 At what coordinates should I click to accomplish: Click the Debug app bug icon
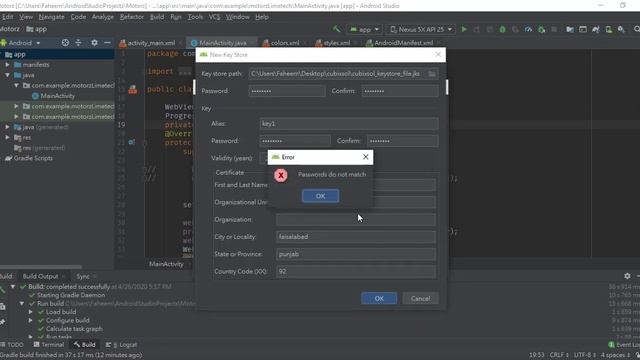[x=502, y=29]
